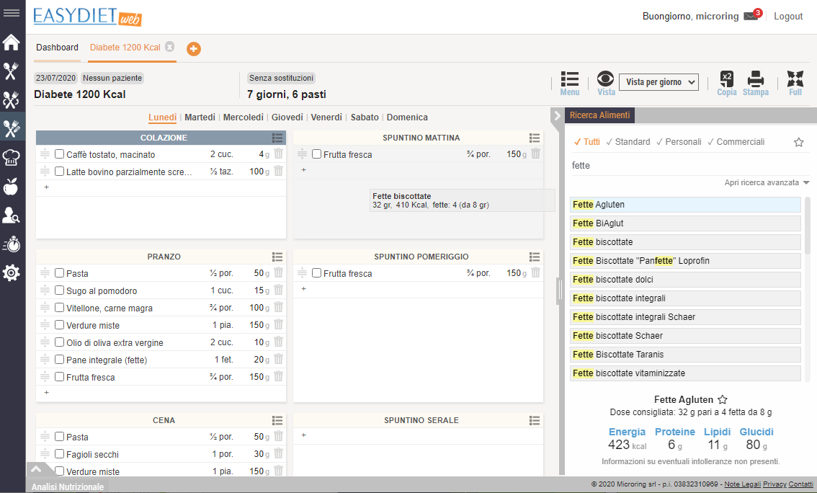The height and width of the screenshot is (493, 817).
Task: Click the food search field containing fette
Action: coord(680,165)
